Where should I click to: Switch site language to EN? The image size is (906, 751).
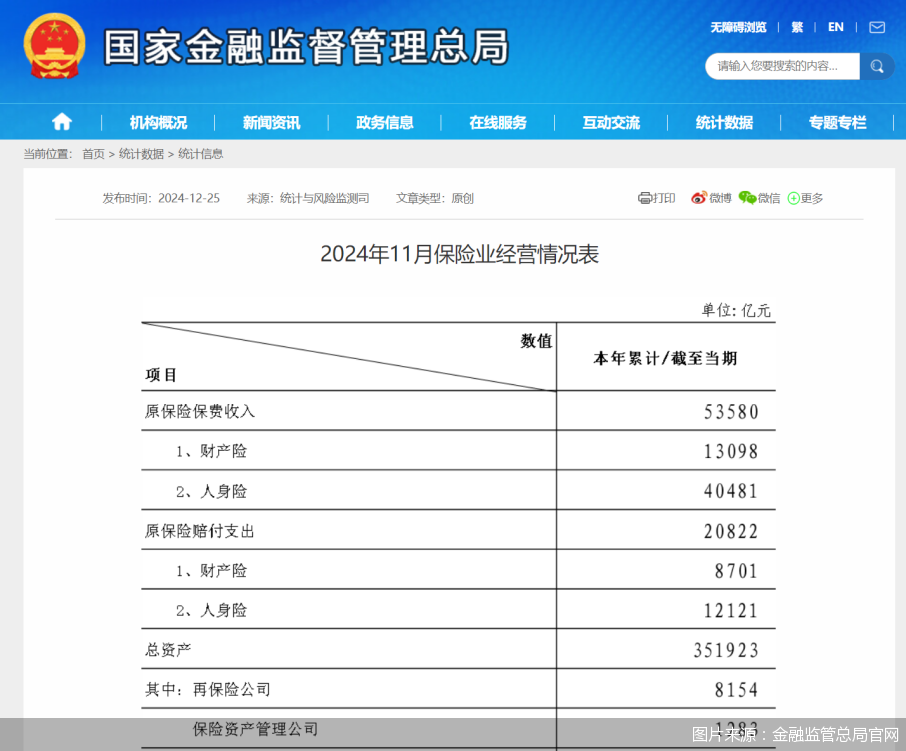pos(835,27)
